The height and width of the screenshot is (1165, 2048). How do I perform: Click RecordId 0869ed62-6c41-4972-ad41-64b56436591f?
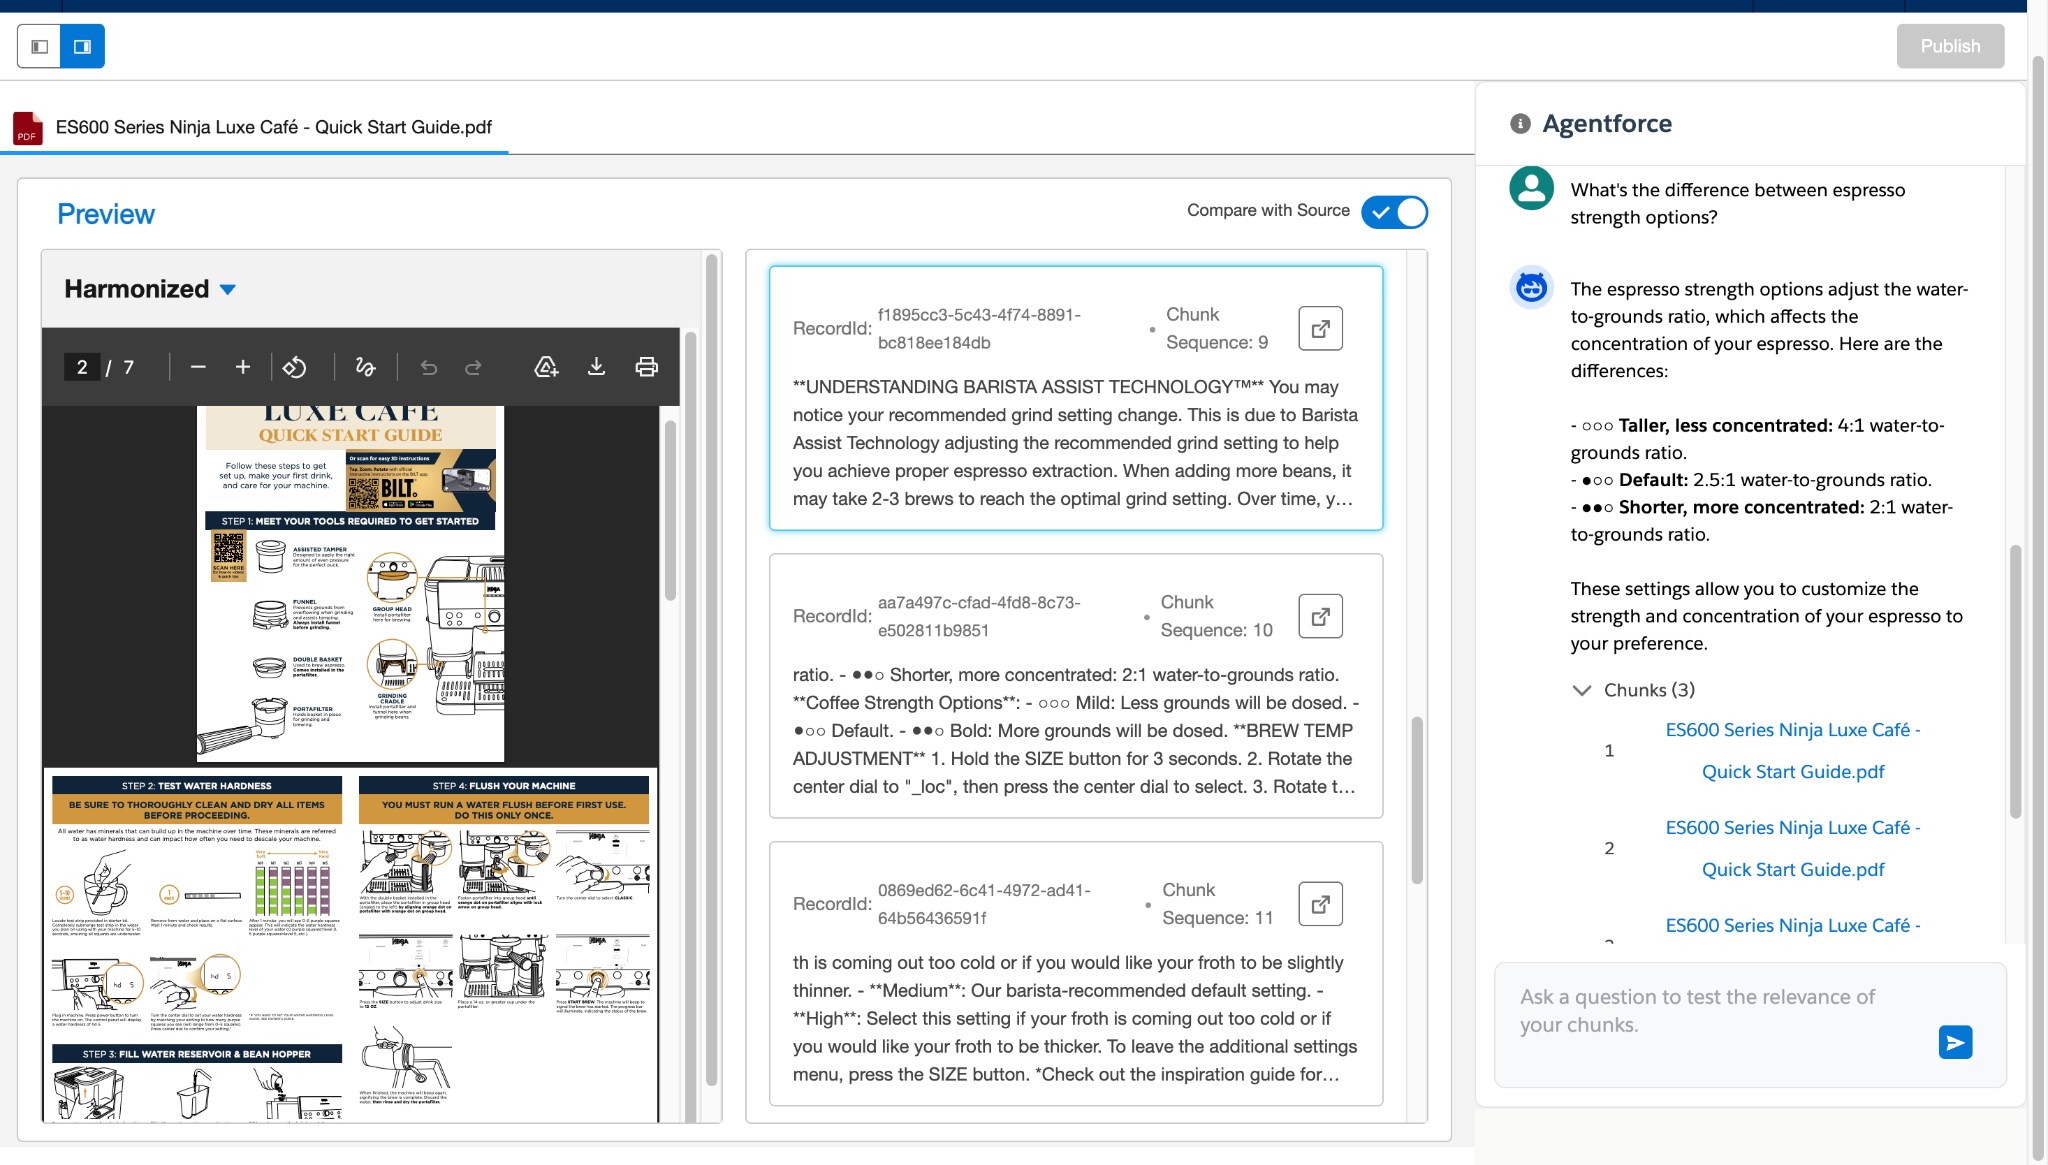point(984,904)
